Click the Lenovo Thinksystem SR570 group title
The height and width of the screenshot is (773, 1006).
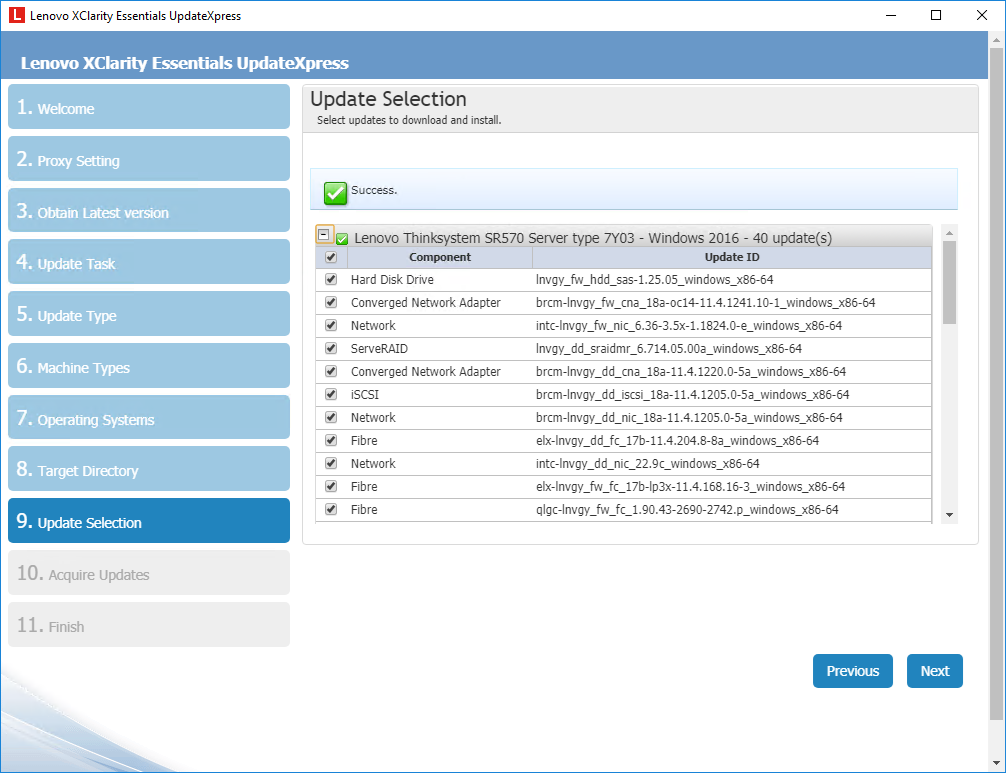pyautogui.click(x=593, y=238)
